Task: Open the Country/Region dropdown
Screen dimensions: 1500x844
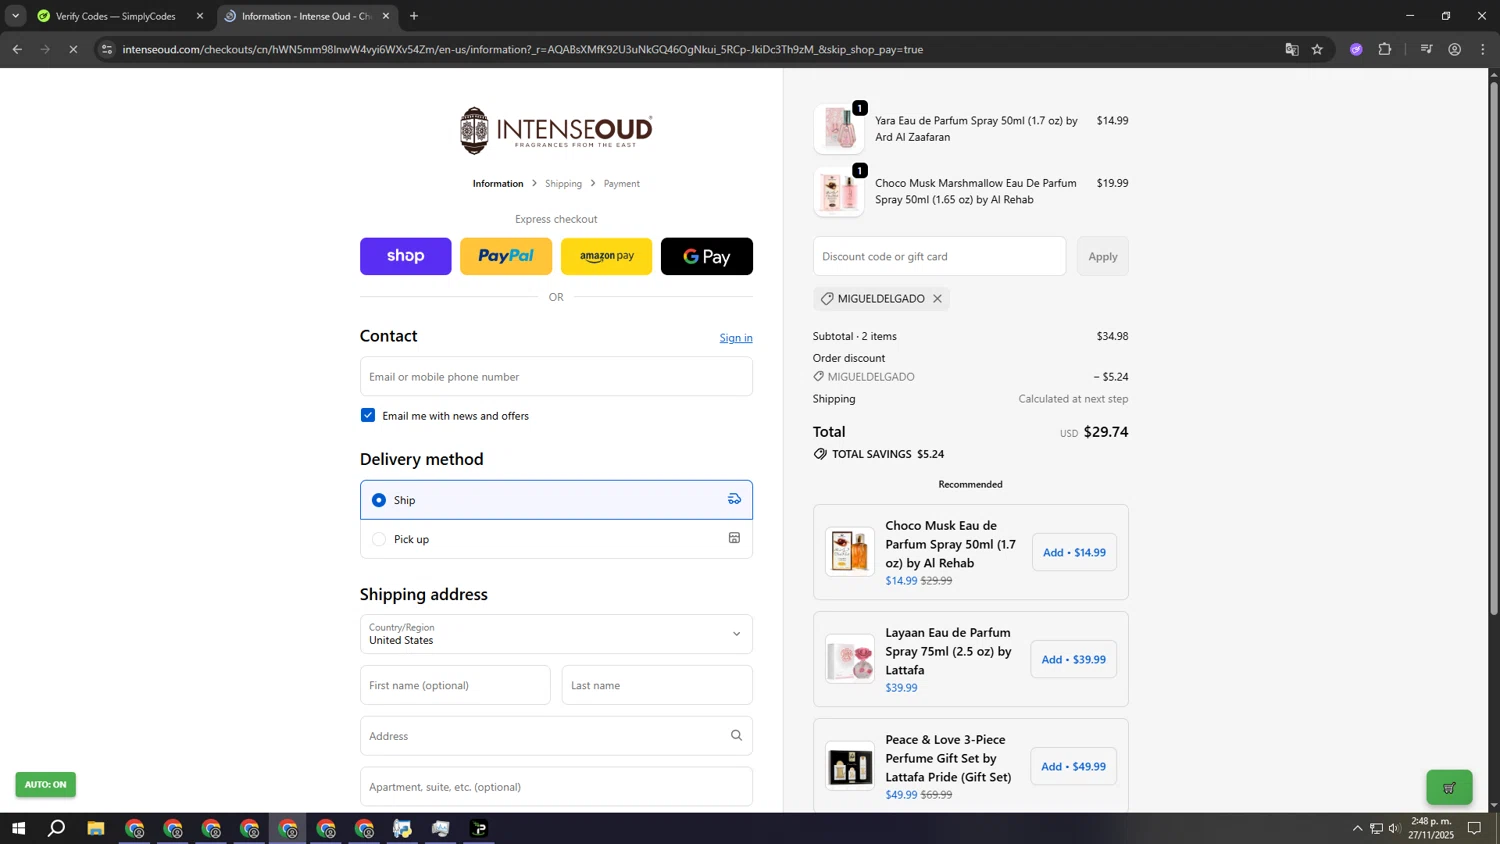Action: coord(556,634)
